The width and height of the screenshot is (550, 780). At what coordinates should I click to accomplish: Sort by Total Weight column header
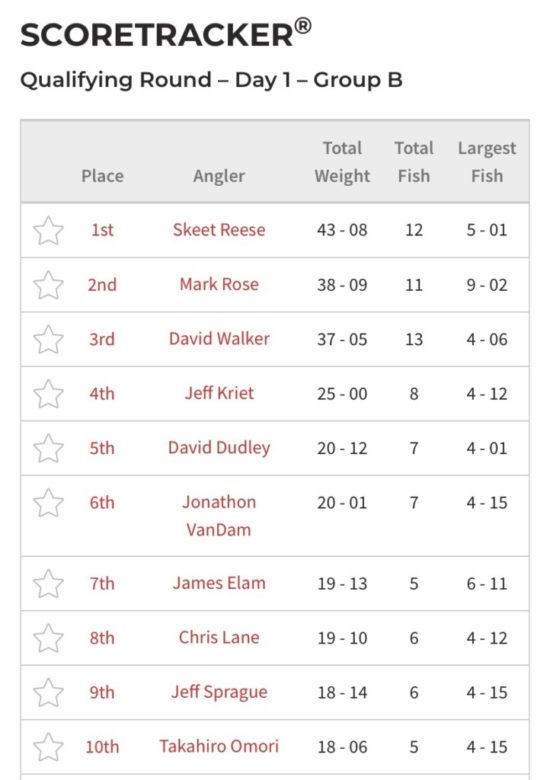pos(342,162)
